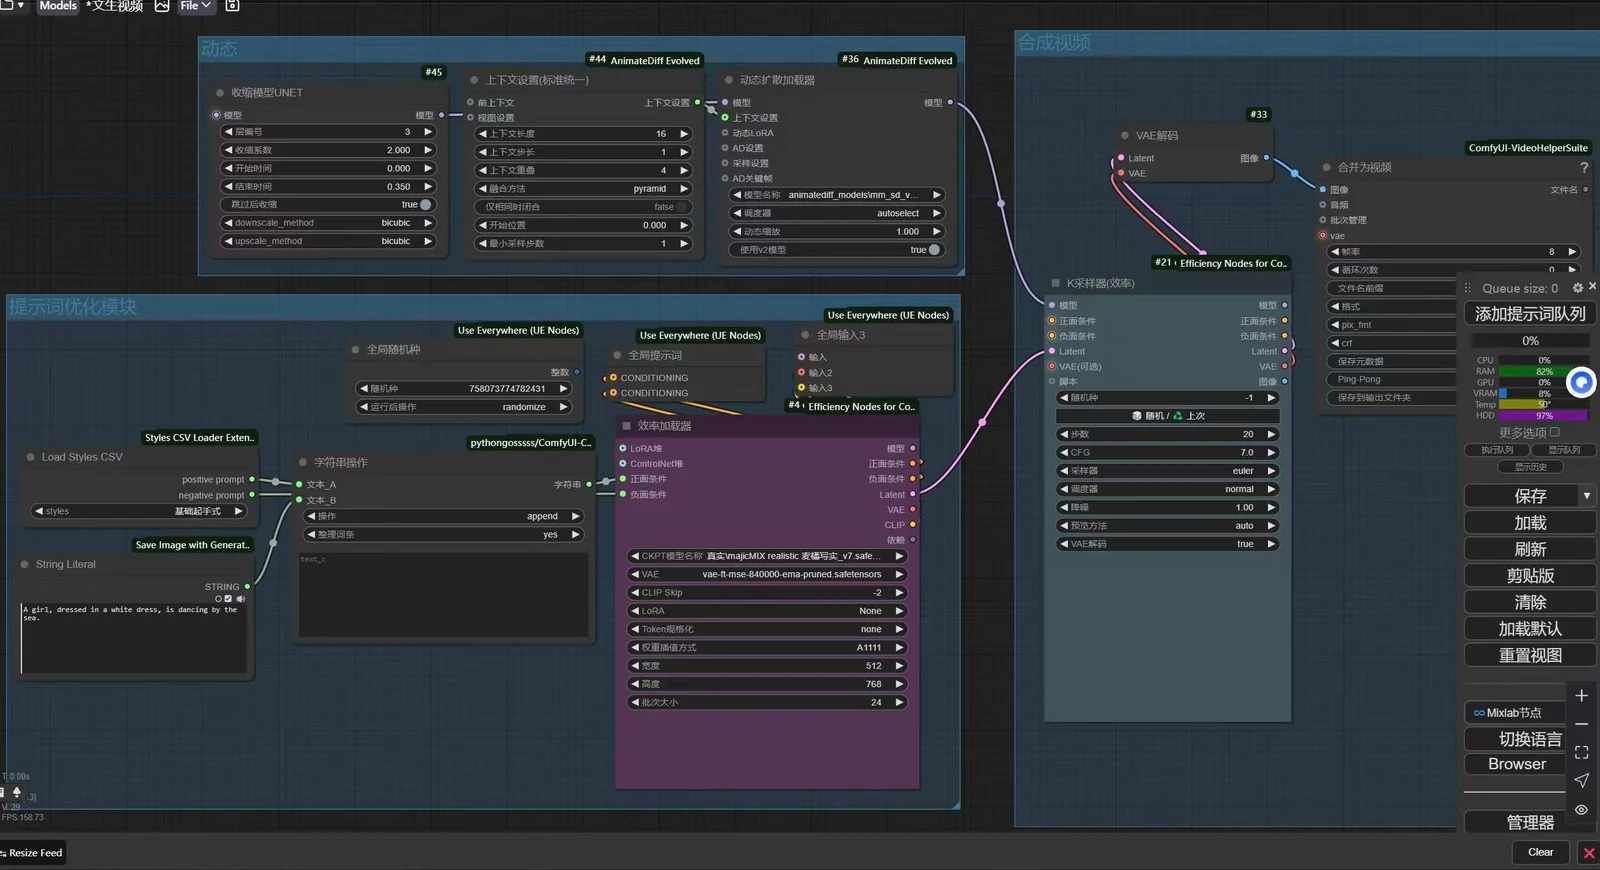Open the styles 基础起手式 selector
1600x870 pixels.
(x=138, y=511)
